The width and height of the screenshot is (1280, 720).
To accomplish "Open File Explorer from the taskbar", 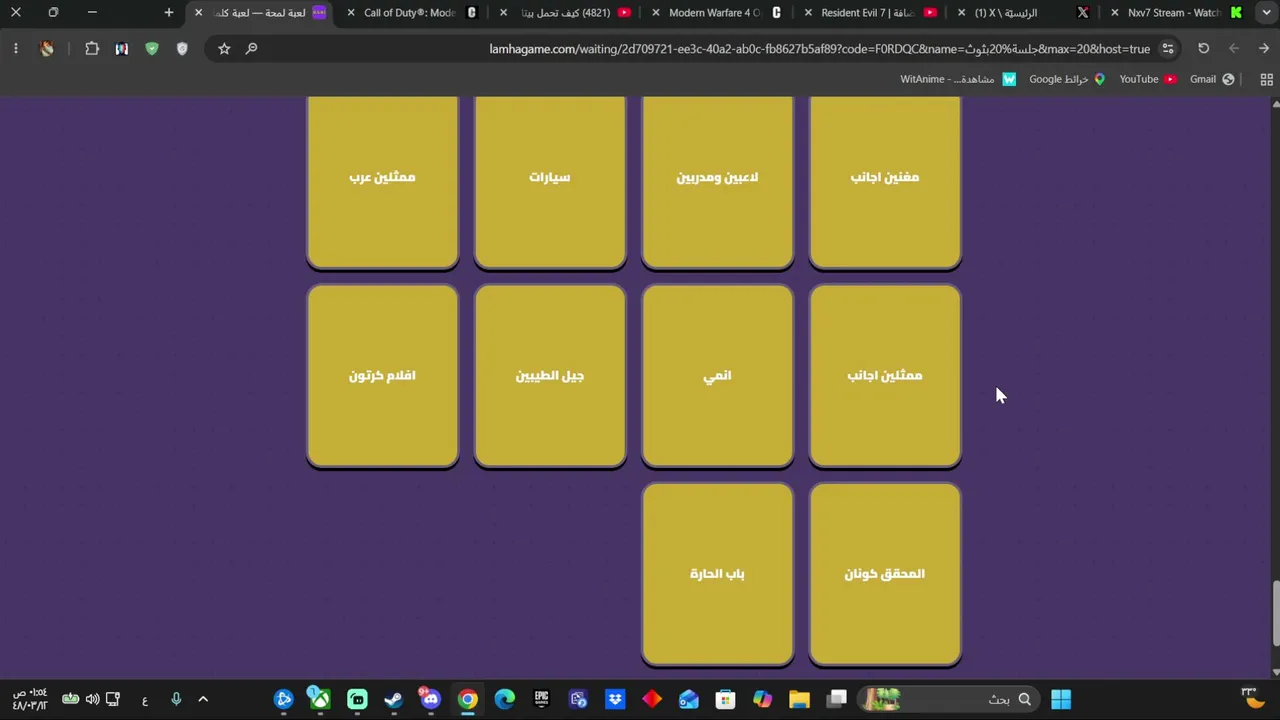I will (799, 699).
